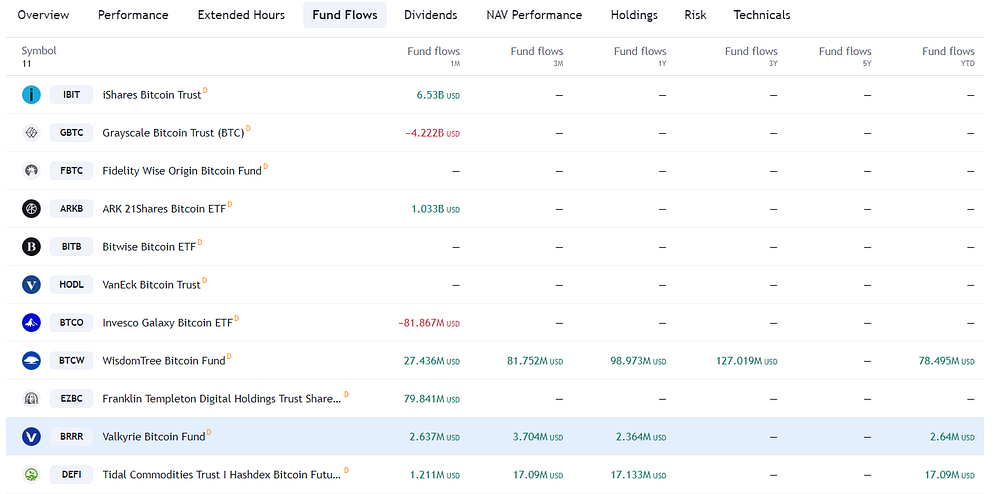The image size is (1000, 494).
Task: Click the Valkyrie Bitcoin Fund logo icon
Action: pyautogui.click(x=31, y=437)
